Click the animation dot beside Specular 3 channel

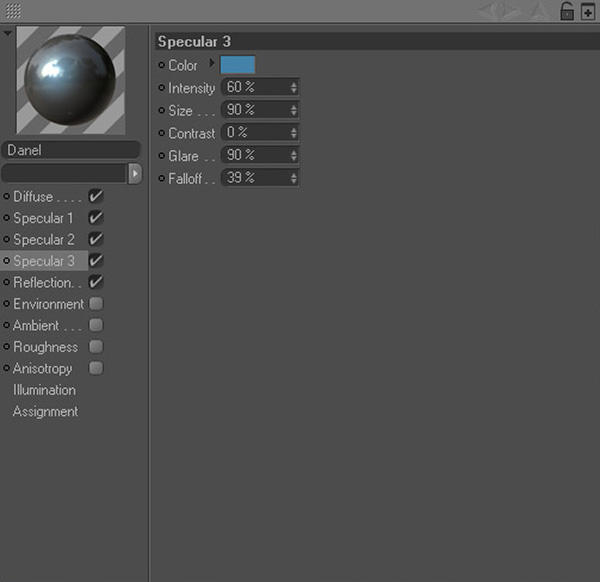pyautogui.click(x=6, y=261)
